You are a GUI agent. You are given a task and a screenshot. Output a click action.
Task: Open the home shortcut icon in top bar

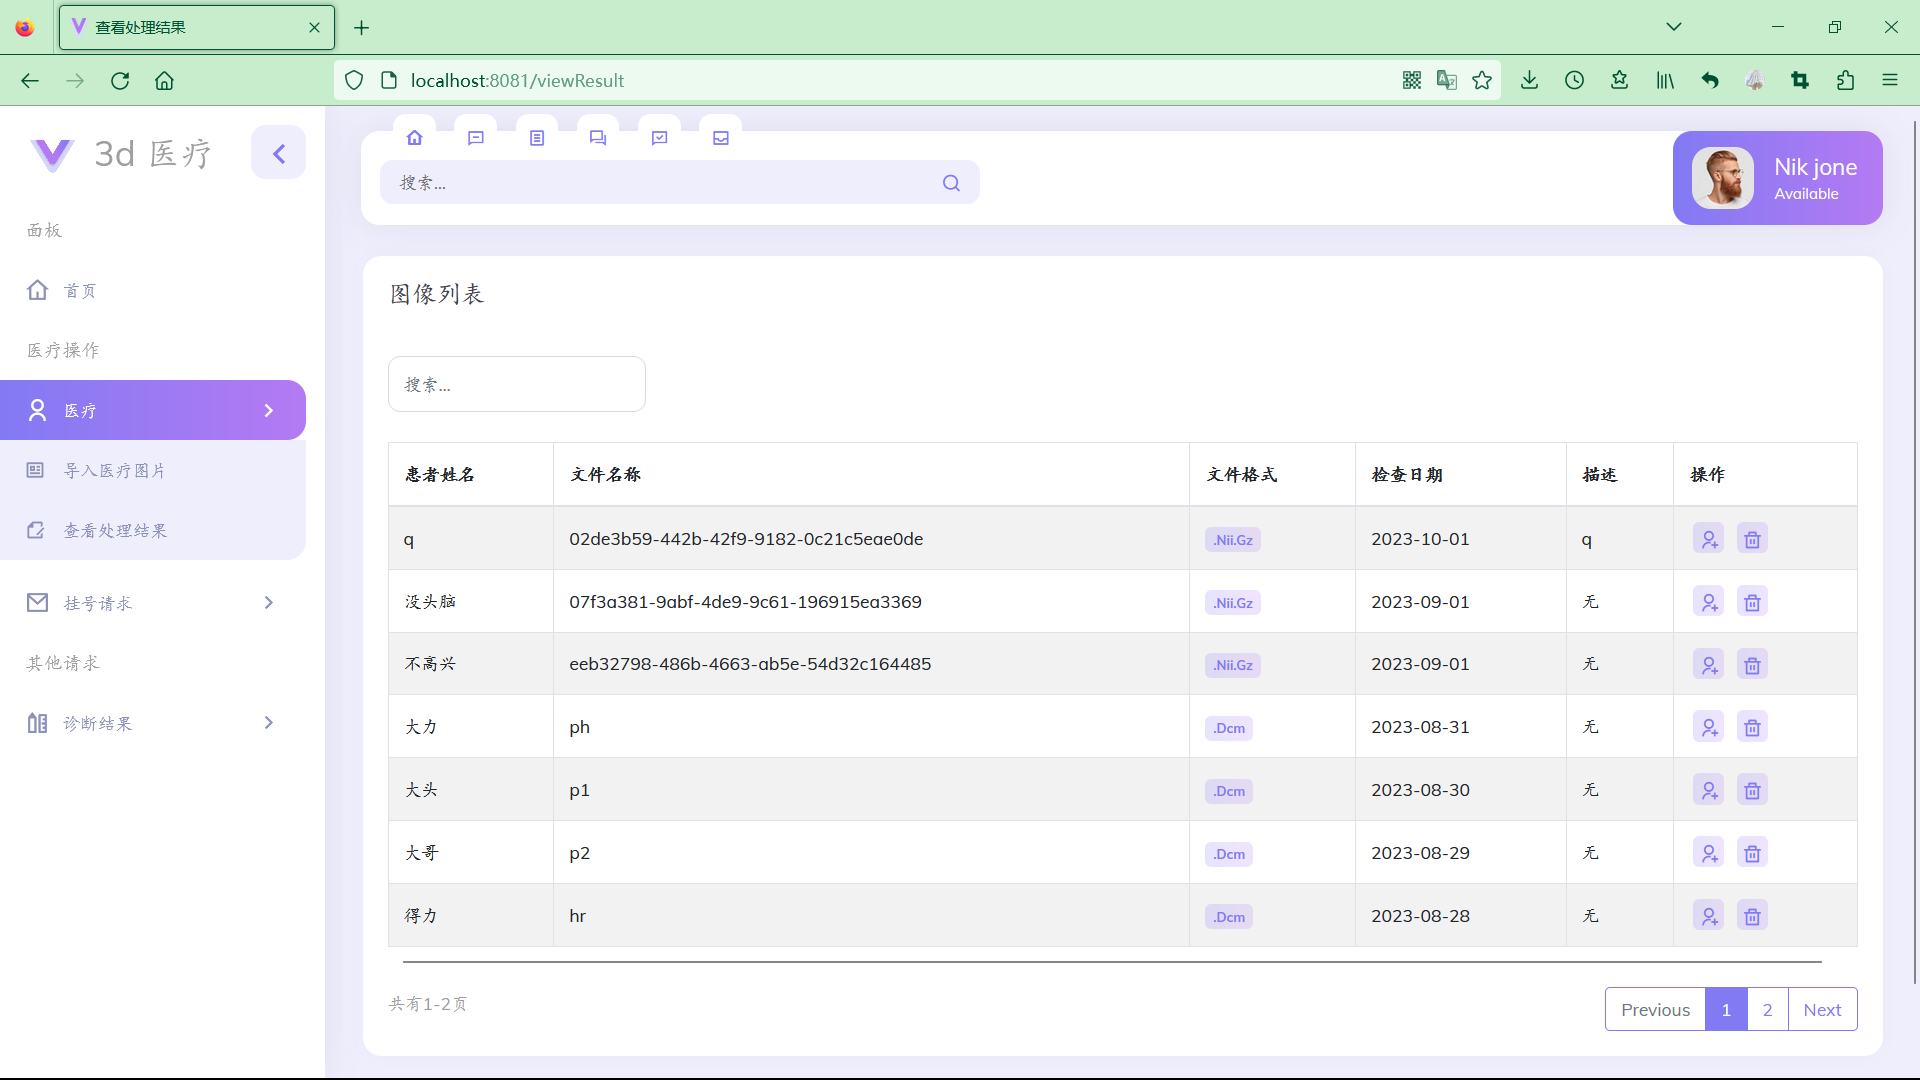415,138
